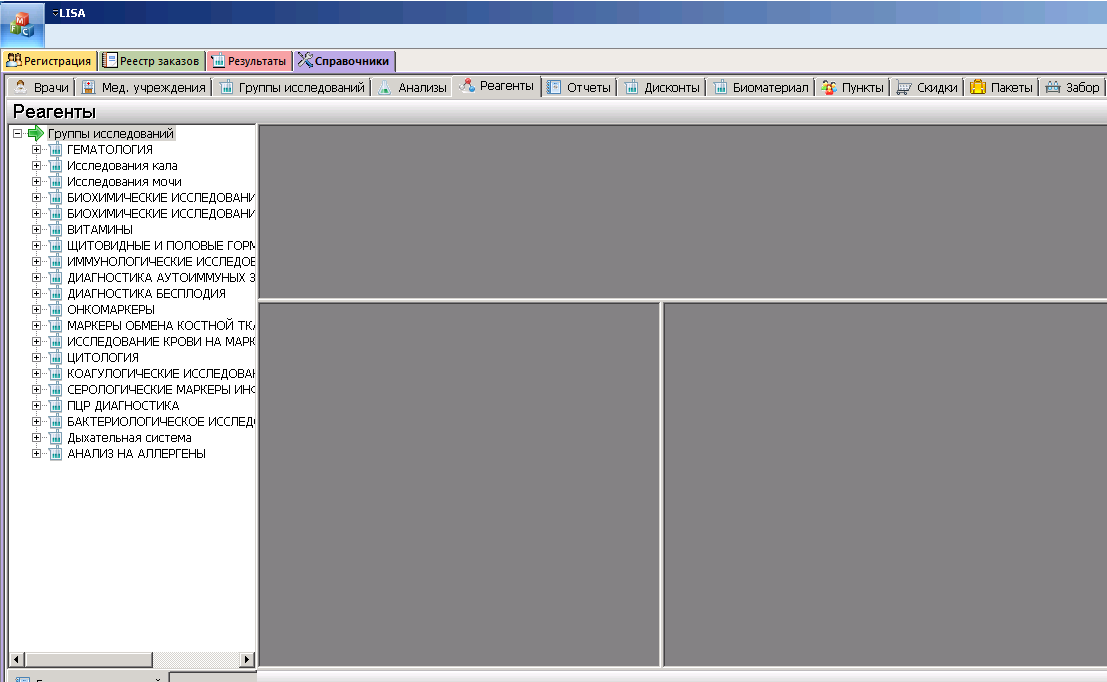This screenshot has width=1107, height=682.
Task: Expand the ПЦР ДИАГНОСТИКА group
Action: click(x=37, y=405)
